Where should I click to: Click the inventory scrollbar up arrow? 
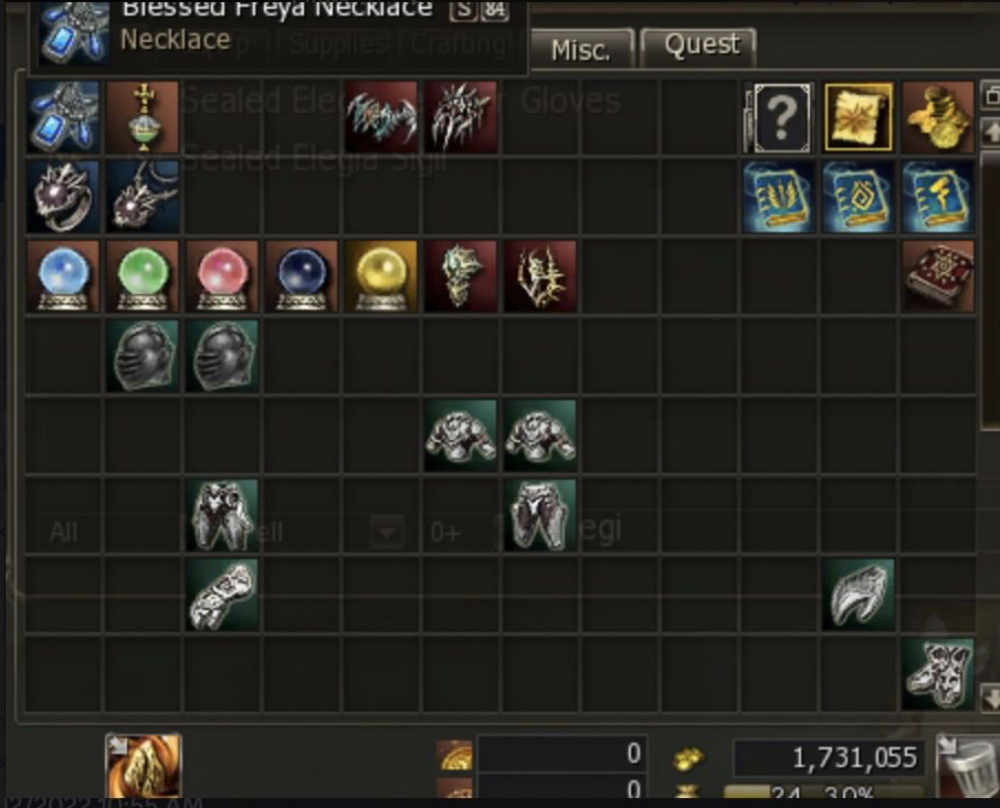pyautogui.click(x=990, y=133)
